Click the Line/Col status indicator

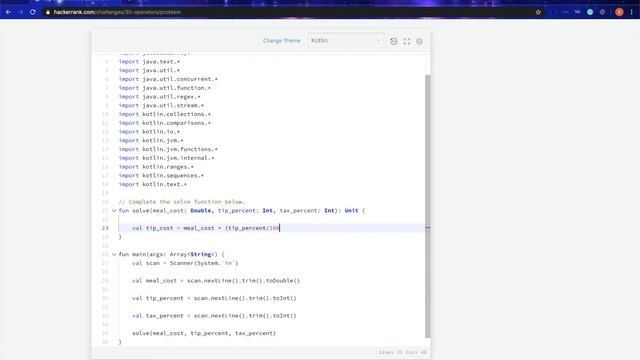pyautogui.click(x=402, y=352)
